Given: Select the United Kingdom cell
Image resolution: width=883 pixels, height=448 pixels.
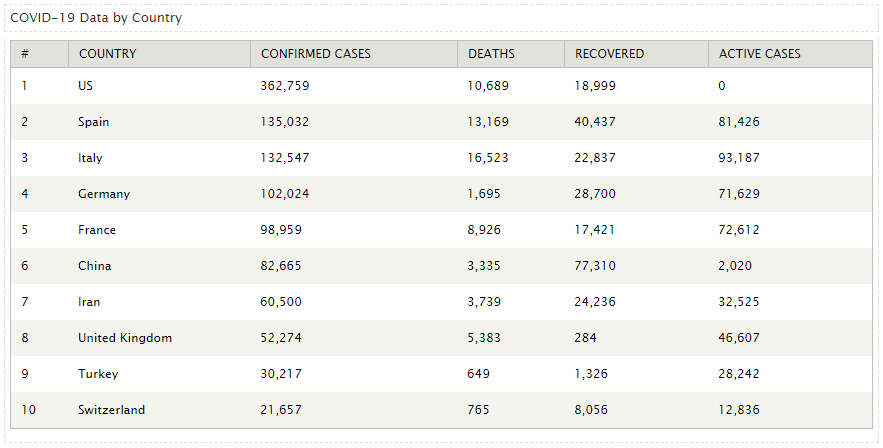Looking at the screenshot, I should pyautogui.click(x=125, y=338).
